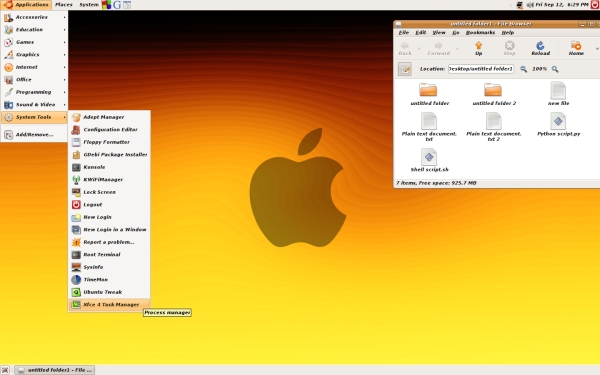Expand Programming submenu
Screen dimensions: 600x375
34,92
